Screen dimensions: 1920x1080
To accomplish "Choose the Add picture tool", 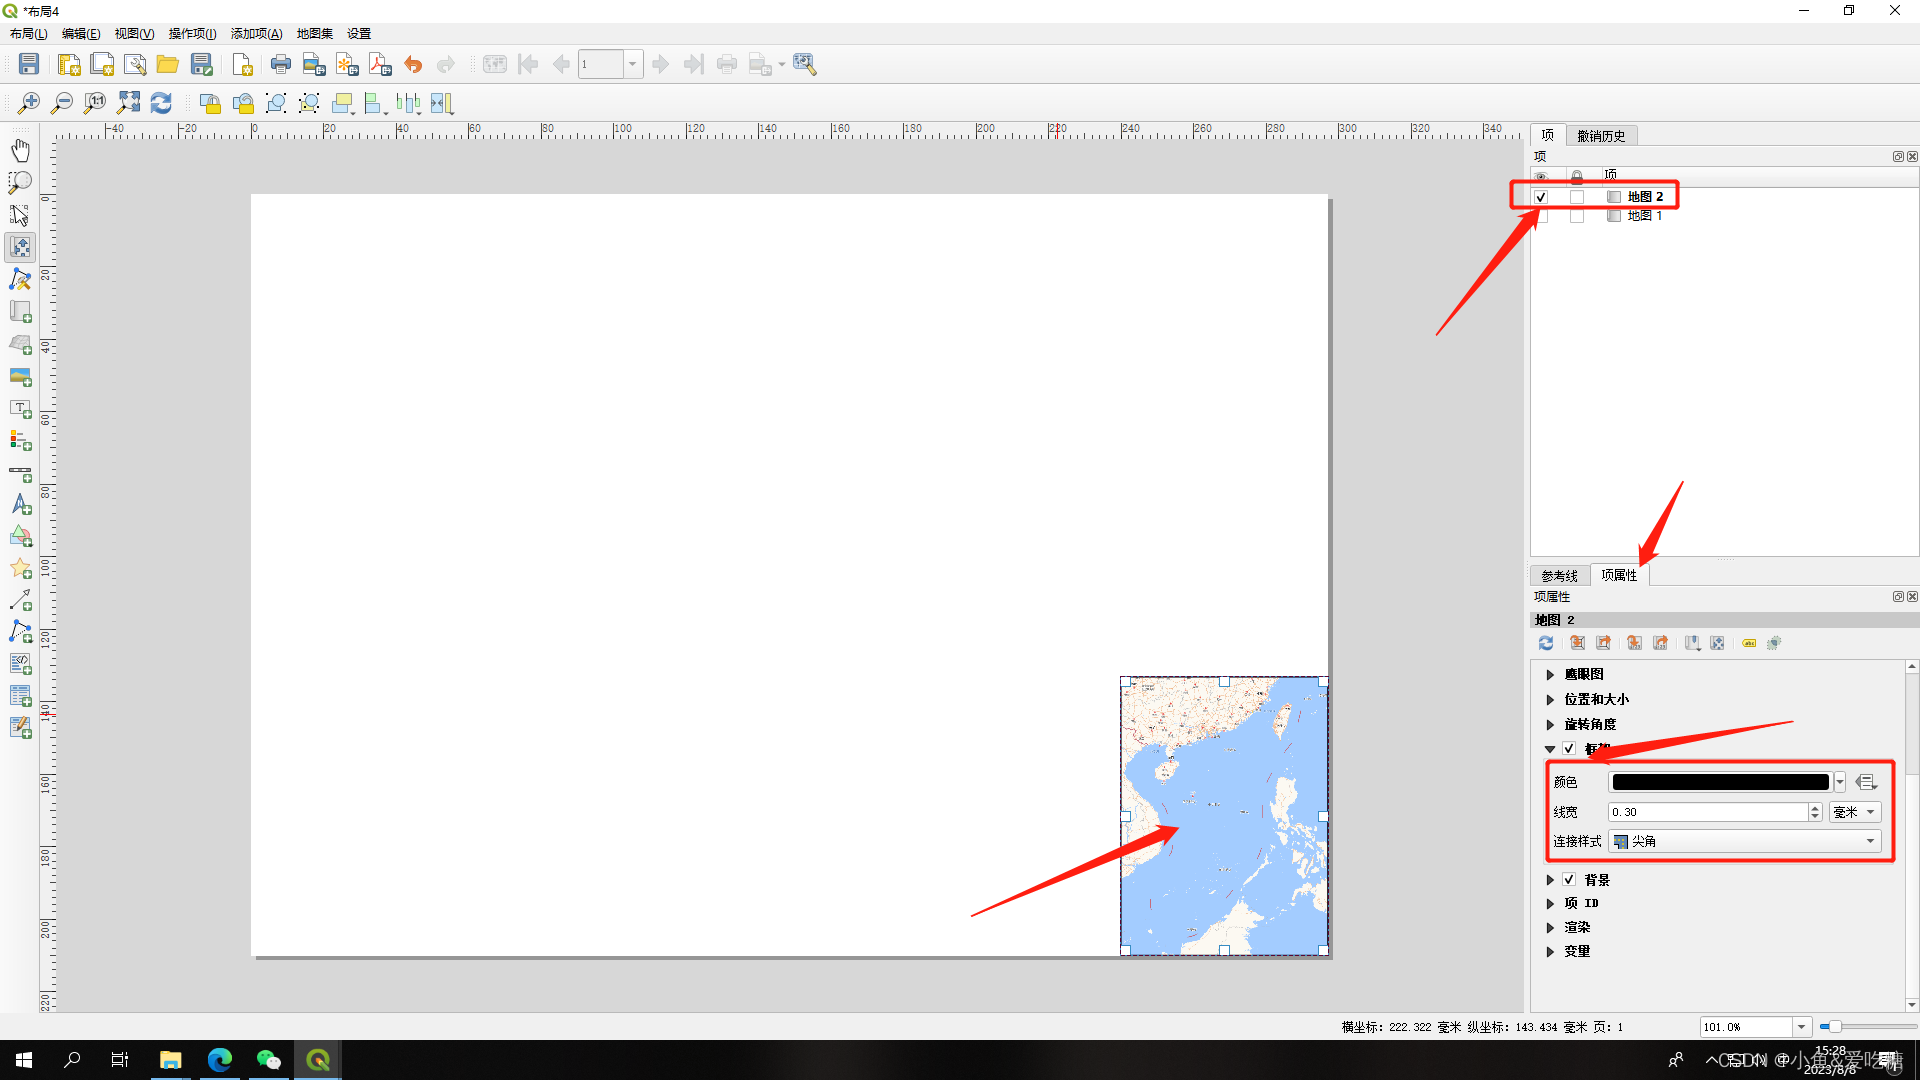I will (20, 377).
